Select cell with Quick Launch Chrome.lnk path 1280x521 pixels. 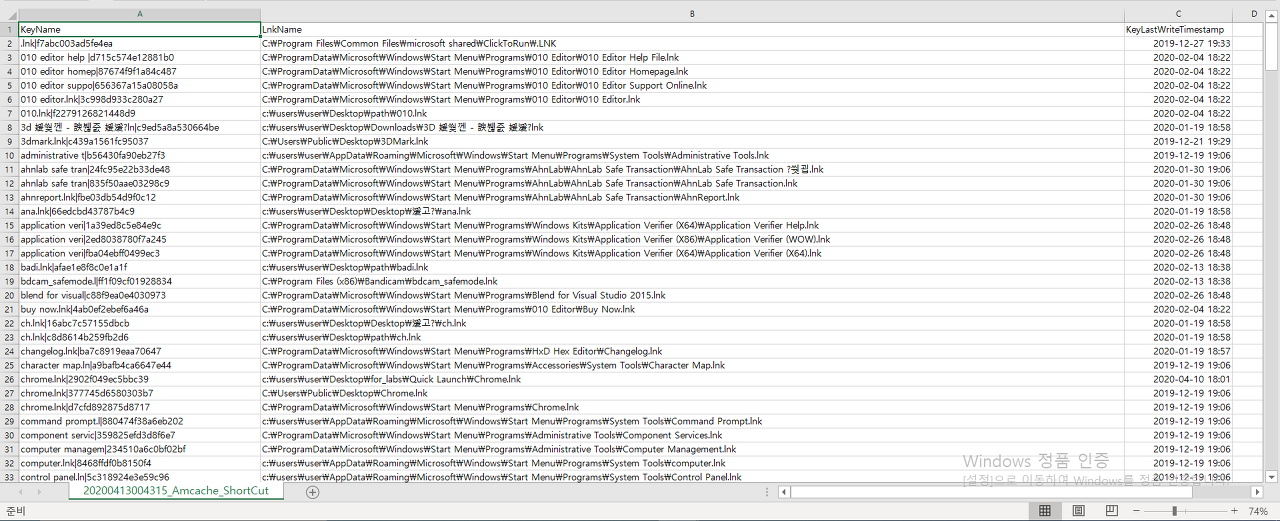(692, 380)
